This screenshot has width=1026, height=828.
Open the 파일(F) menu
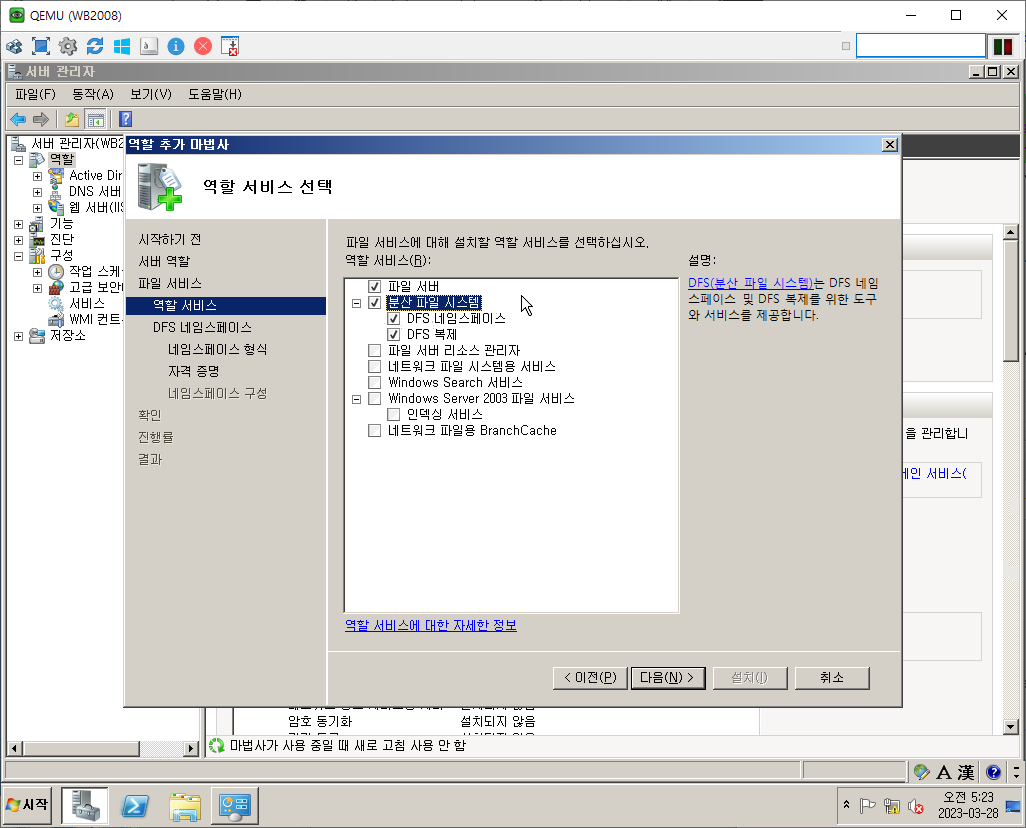(35, 94)
